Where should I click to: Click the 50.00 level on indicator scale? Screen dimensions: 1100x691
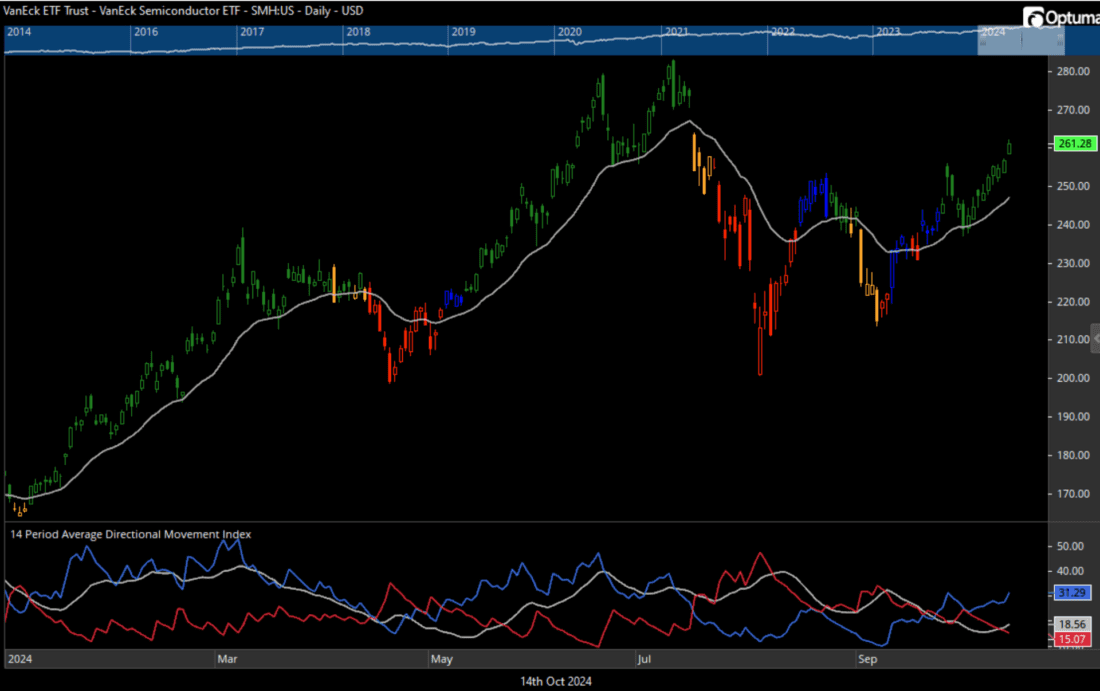(x=1070, y=546)
